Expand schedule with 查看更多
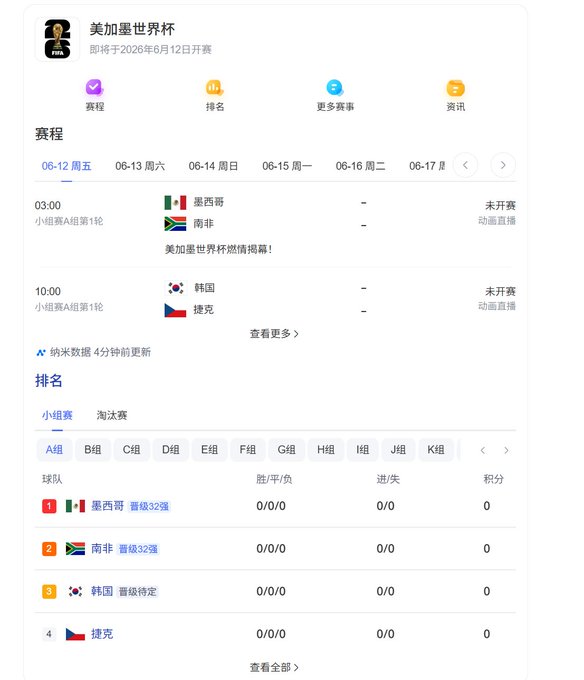The height and width of the screenshot is (680, 584). (274, 333)
